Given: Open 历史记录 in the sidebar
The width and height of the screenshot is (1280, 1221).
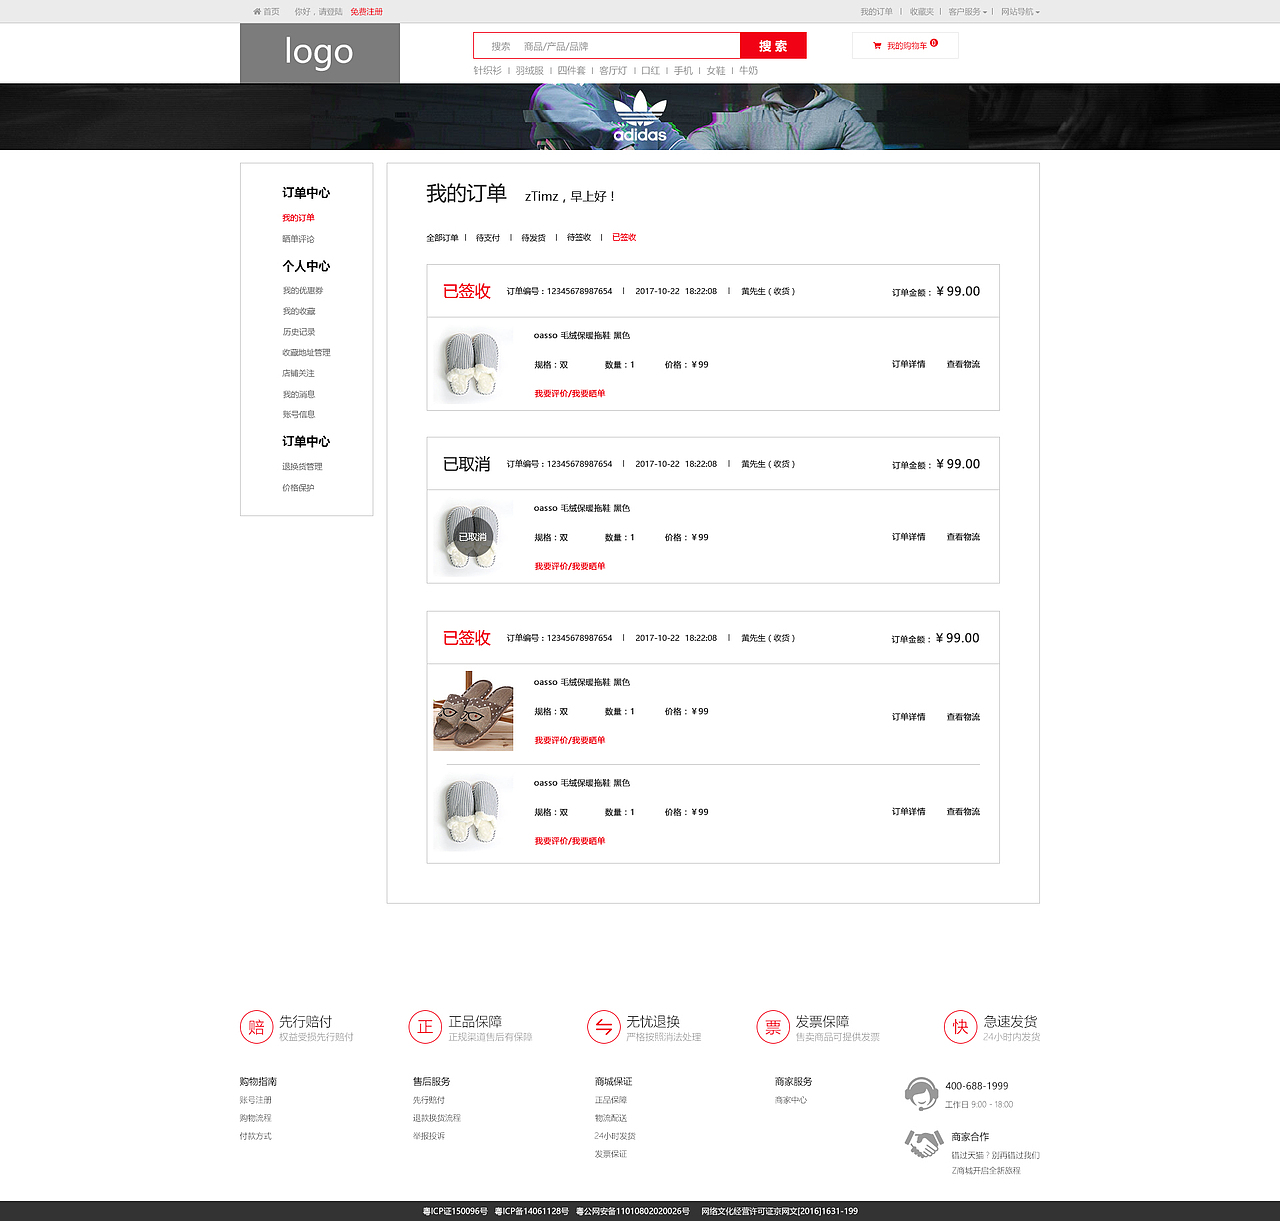Looking at the screenshot, I should click(298, 332).
